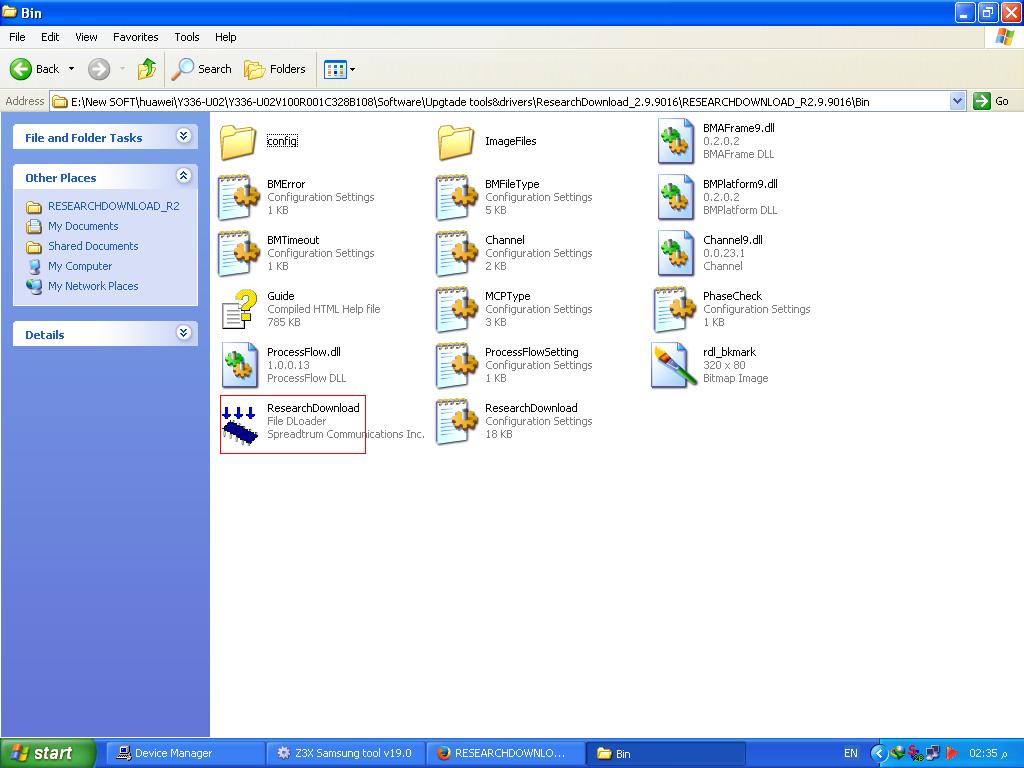
Task: Open the View menu
Action: click(86, 37)
